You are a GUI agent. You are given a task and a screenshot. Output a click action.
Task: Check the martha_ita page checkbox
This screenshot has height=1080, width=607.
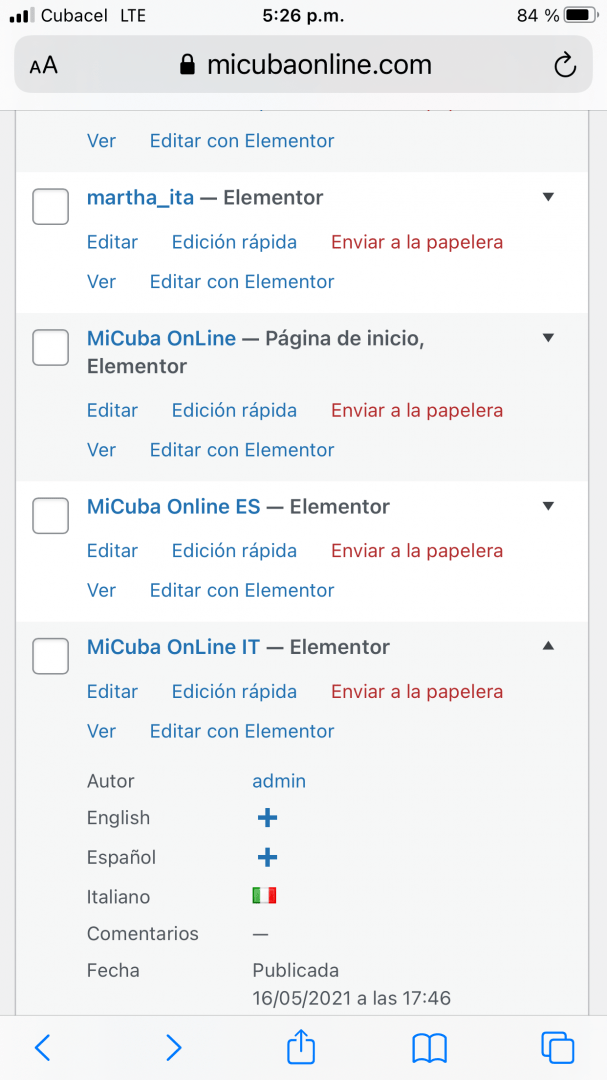[50, 207]
